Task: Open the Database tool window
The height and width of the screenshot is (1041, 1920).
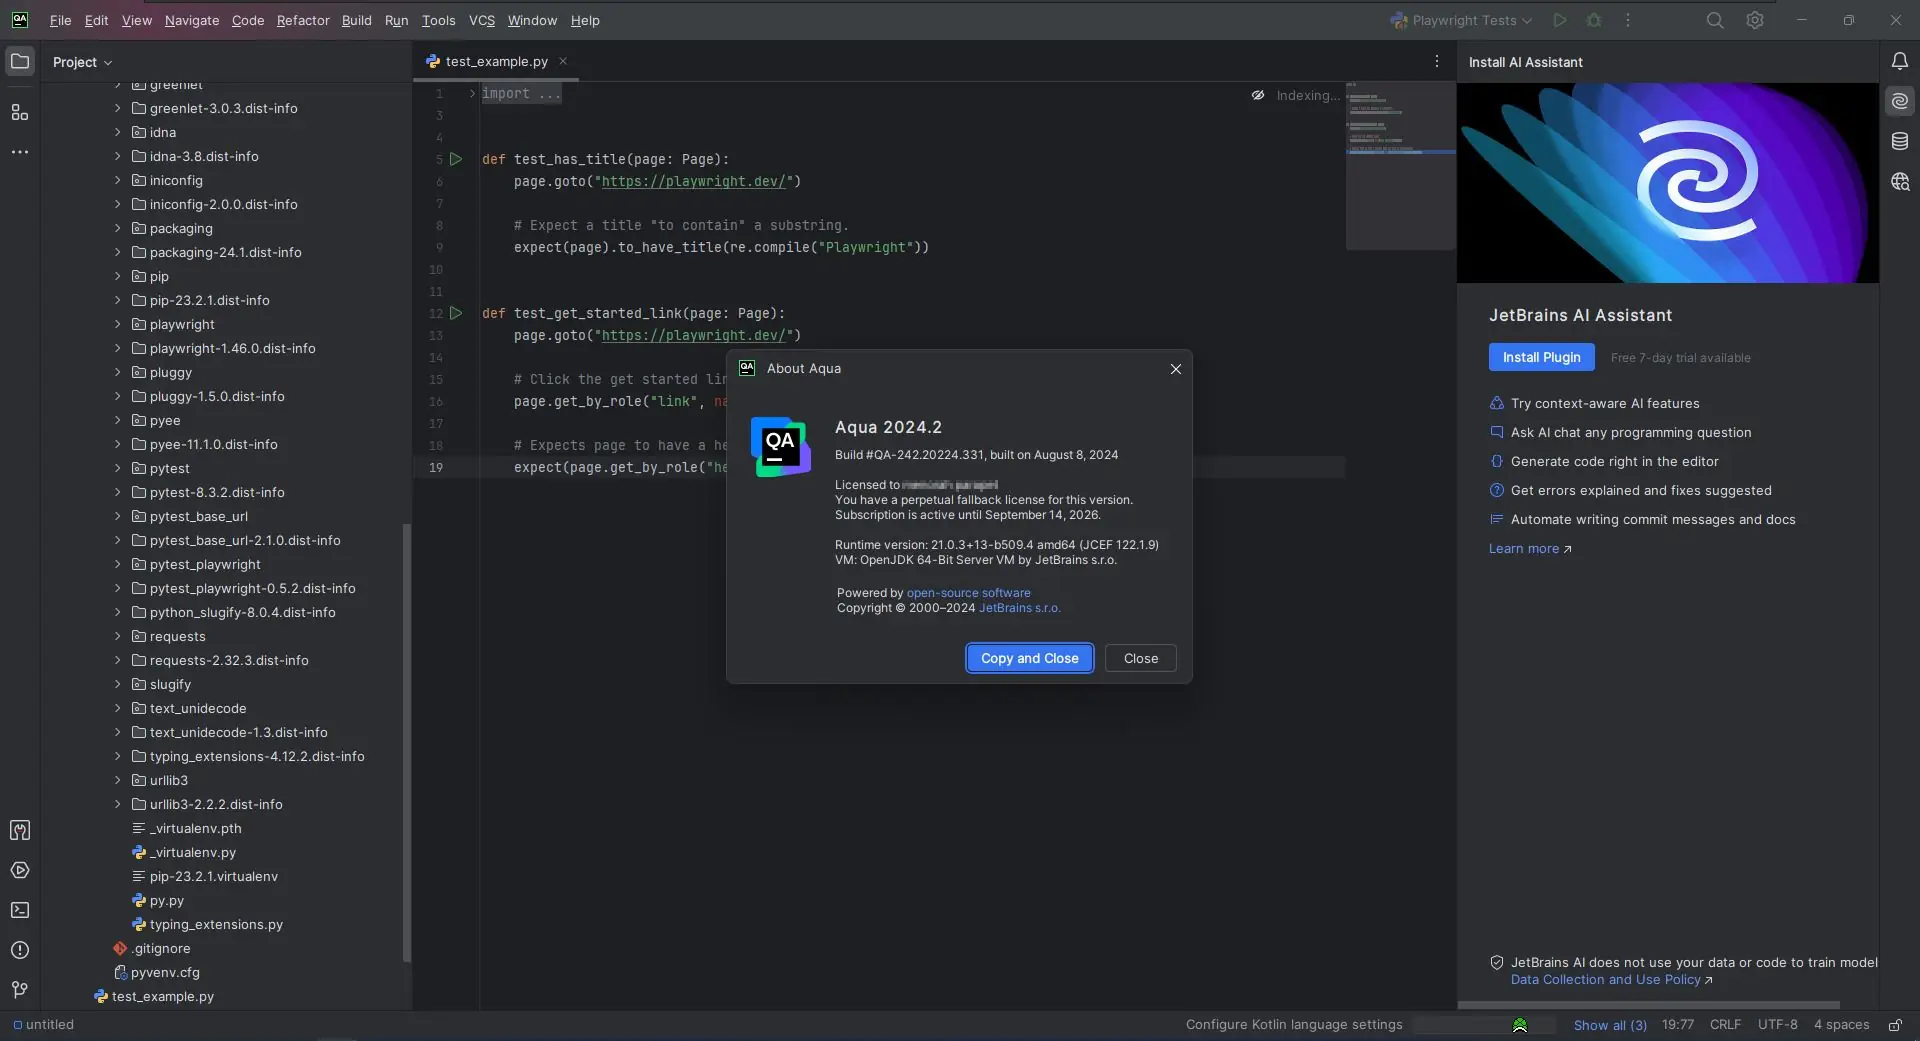Action: coord(1900,141)
